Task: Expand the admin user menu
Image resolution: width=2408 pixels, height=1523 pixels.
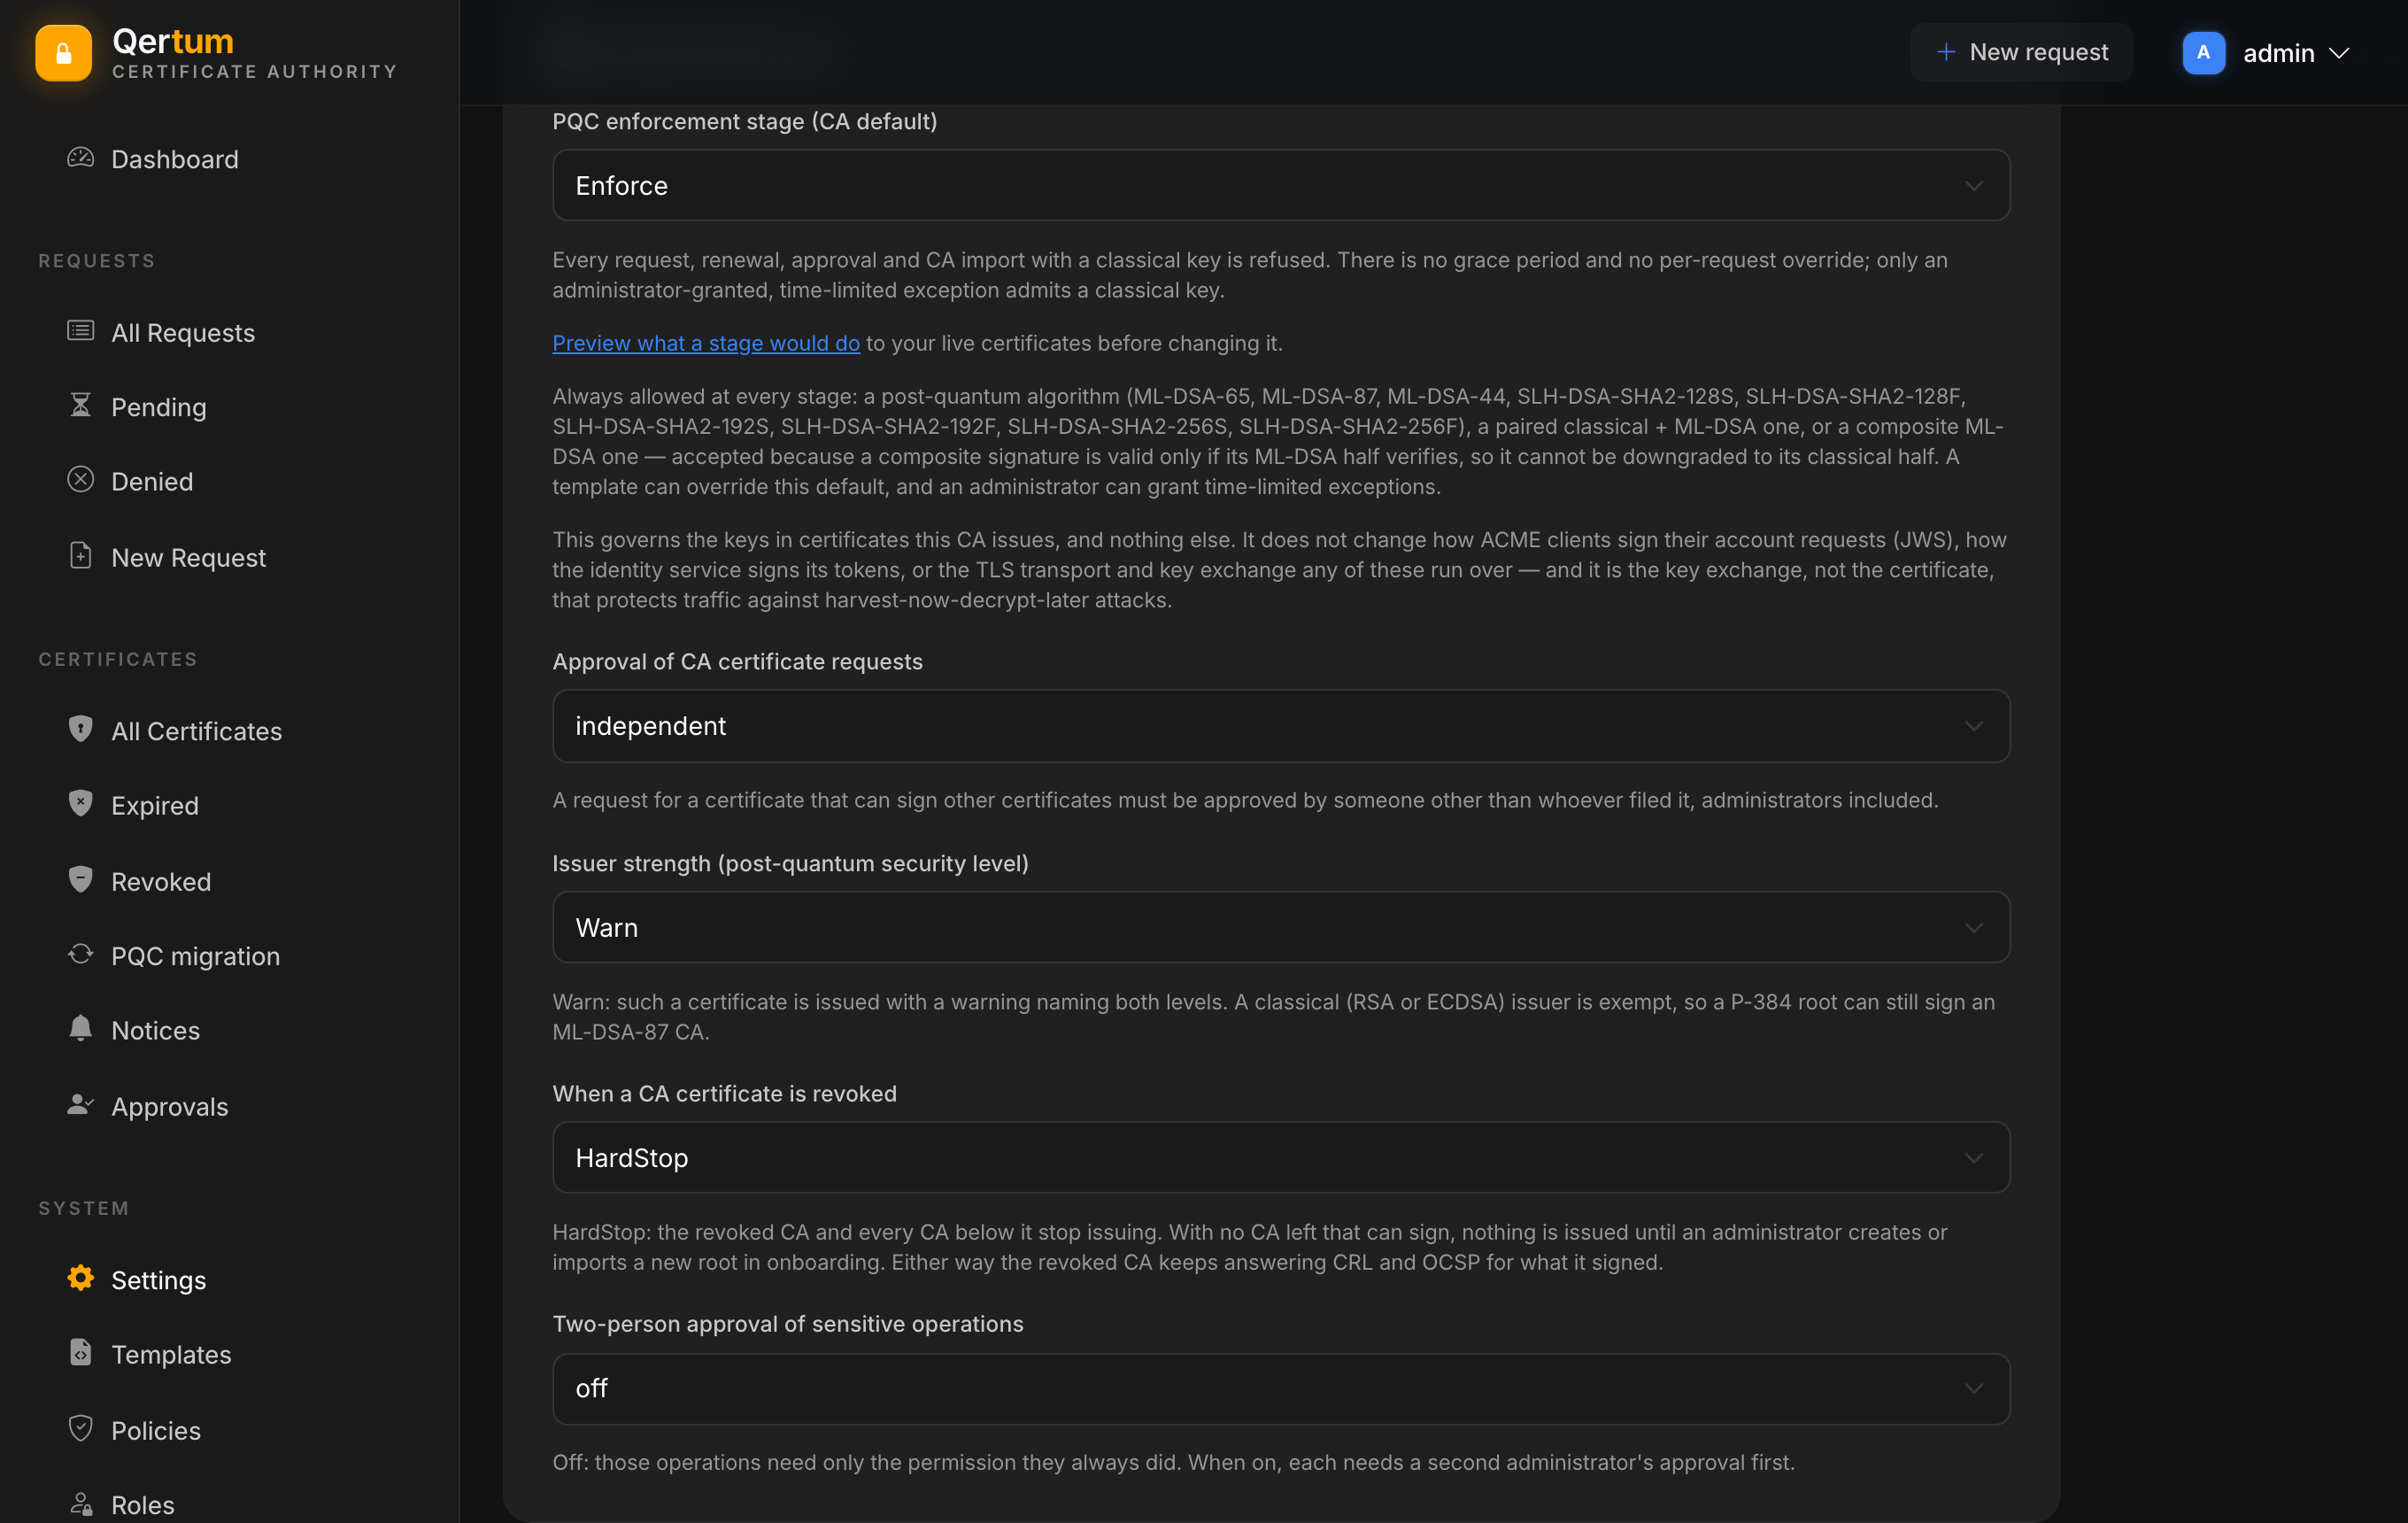Action: coord(2266,53)
